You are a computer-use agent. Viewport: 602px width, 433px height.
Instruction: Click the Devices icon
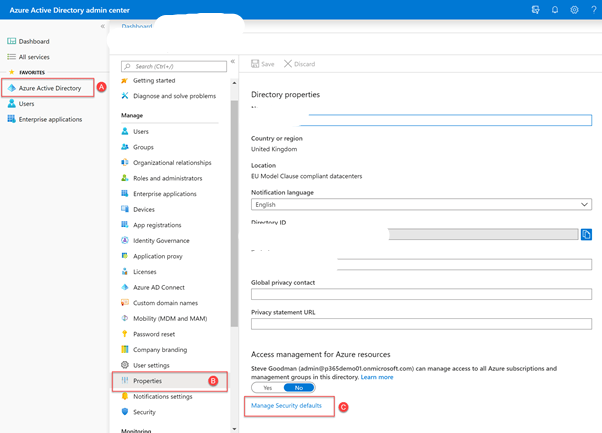tap(125, 209)
